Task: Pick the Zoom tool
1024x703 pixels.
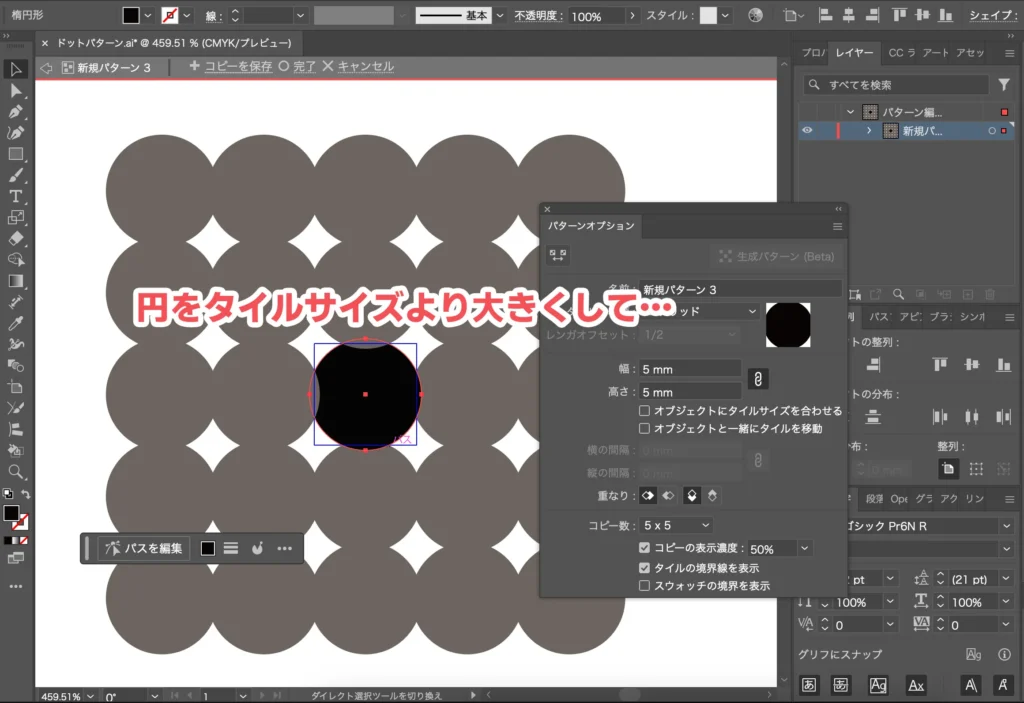Action: [x=15, y=470]
